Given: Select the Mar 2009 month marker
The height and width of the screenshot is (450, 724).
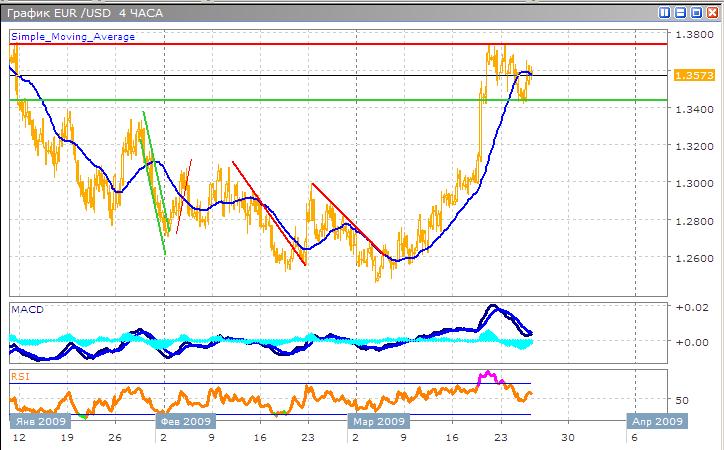Looking at the screenshot, I should click(376, 422).
